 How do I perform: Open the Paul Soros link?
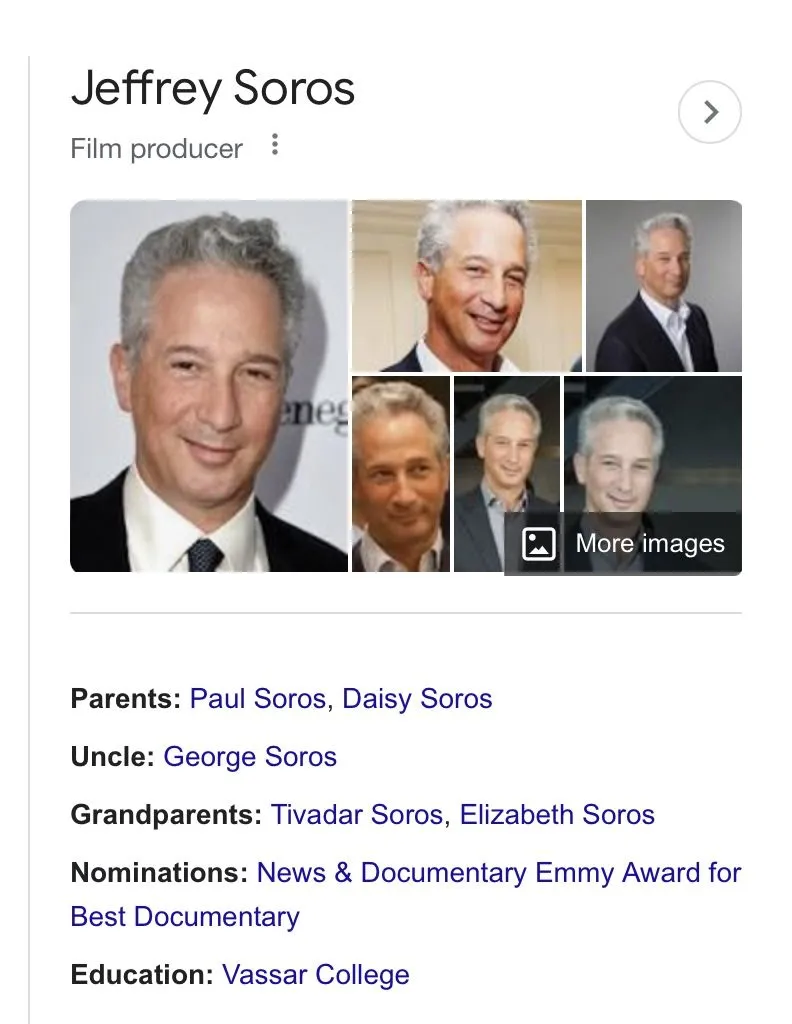coord(257,698)
